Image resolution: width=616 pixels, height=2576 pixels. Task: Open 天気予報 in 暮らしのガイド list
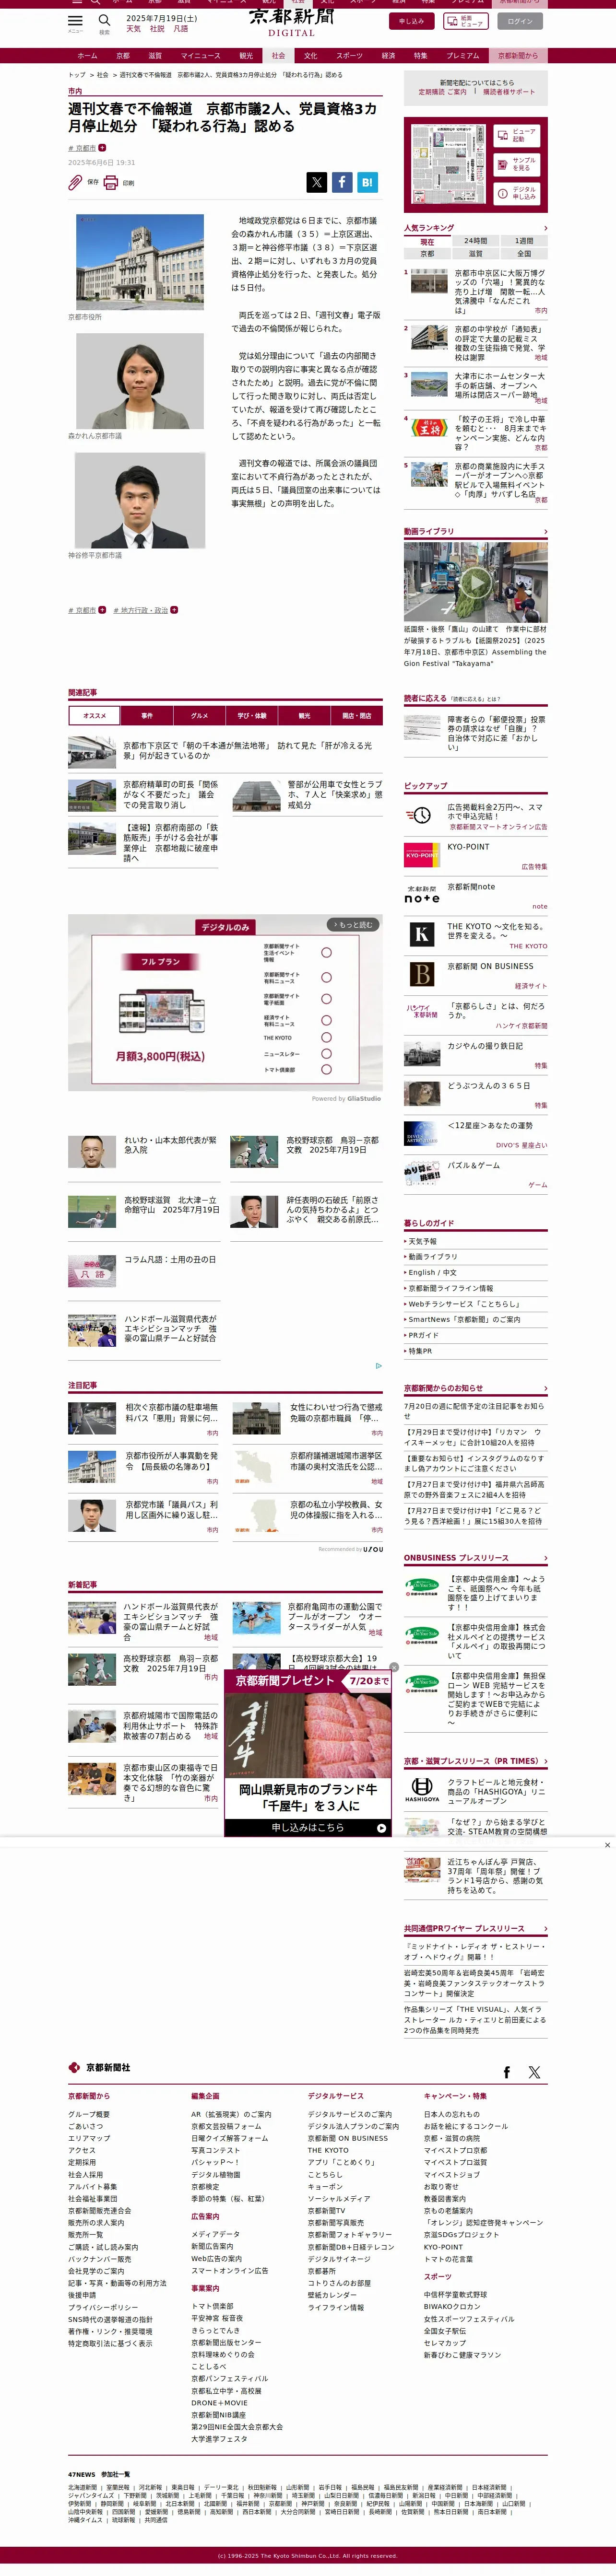[422, 1241]
